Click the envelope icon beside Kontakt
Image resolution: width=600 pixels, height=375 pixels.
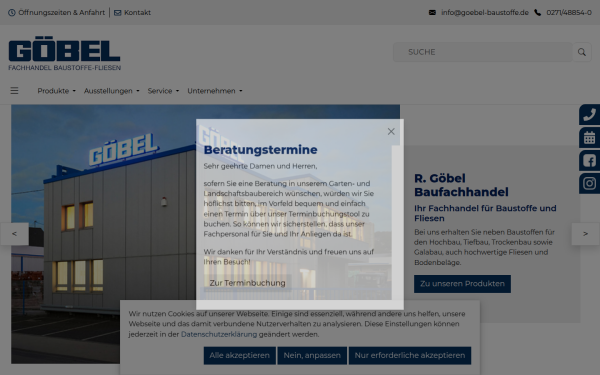pyautogui.click(x=117, y=13)
